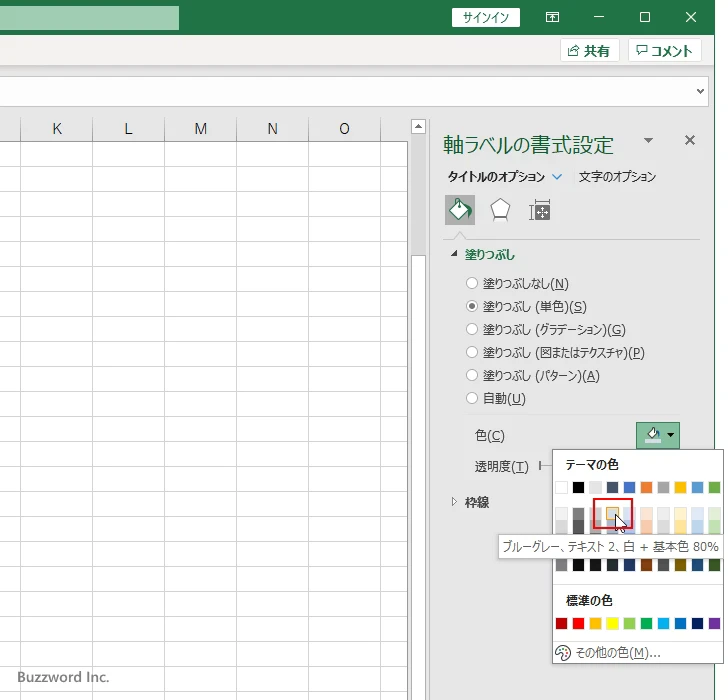This screenshot has height=700, width=728.
Task: Select column K header
Action: point(57,129)
